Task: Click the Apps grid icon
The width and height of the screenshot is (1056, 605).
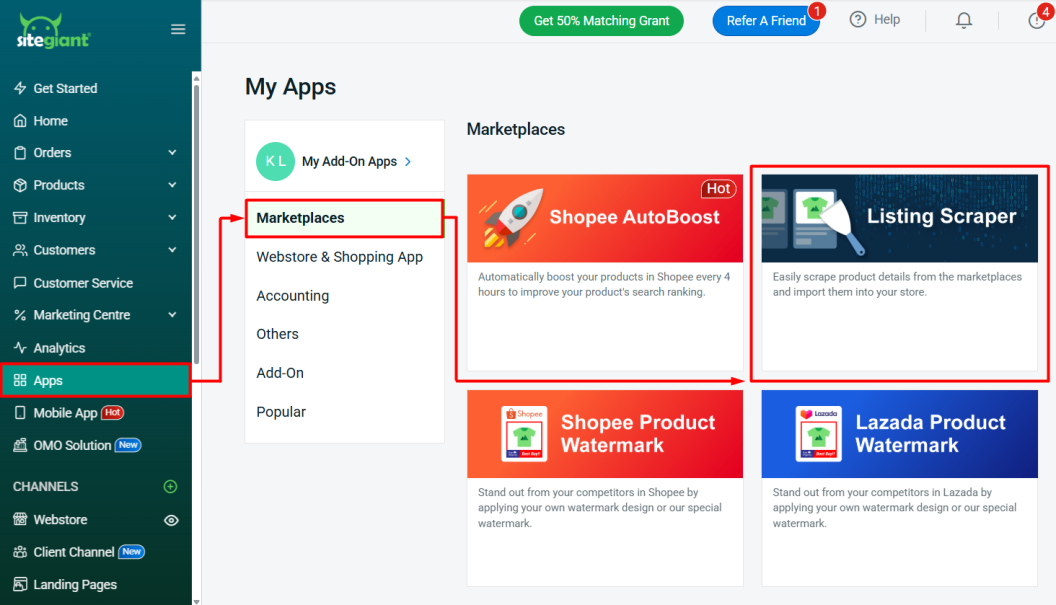Action: [20, 381]
